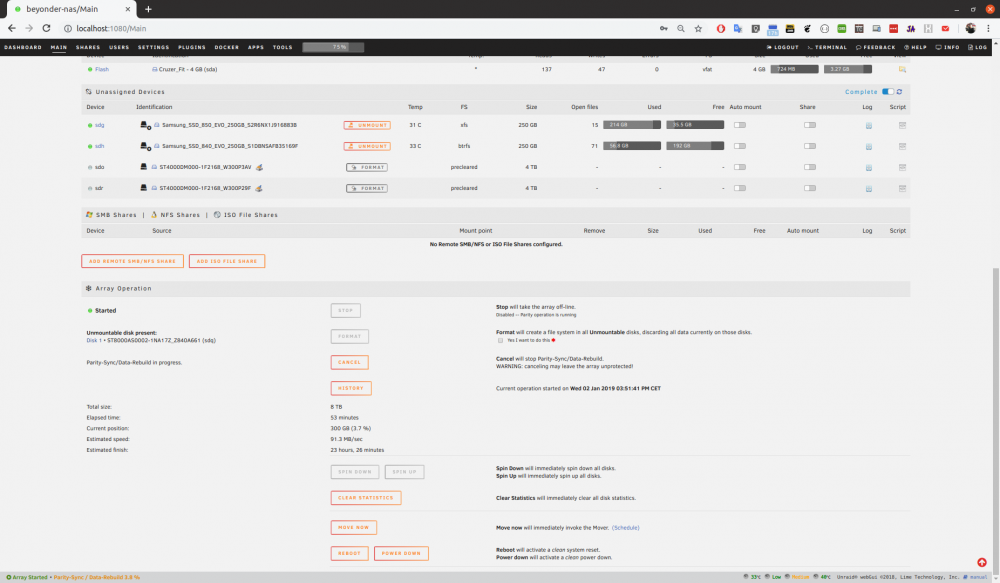1000x583 pixels.
Task: Open parity History
Action: click(351, 388)
